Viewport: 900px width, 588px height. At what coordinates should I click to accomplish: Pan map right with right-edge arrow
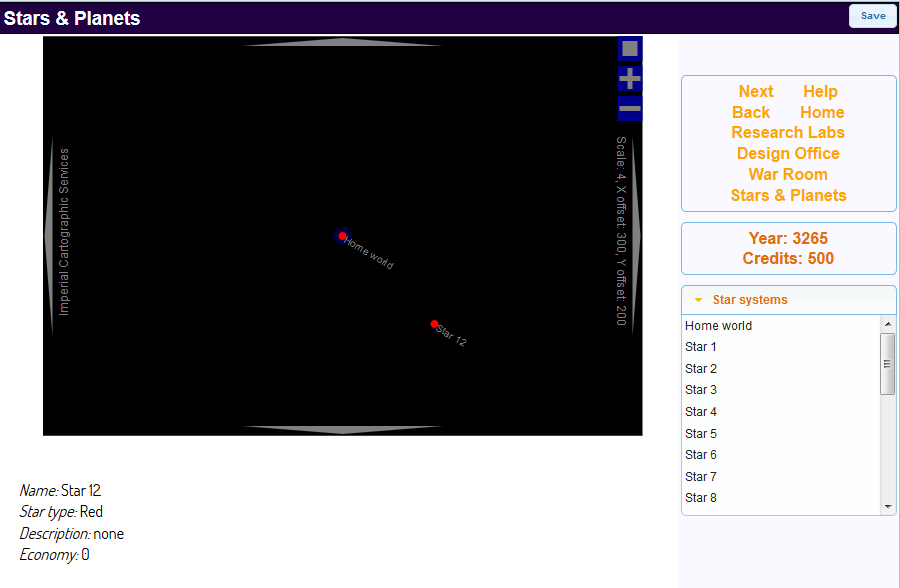[x=636, y=236]
